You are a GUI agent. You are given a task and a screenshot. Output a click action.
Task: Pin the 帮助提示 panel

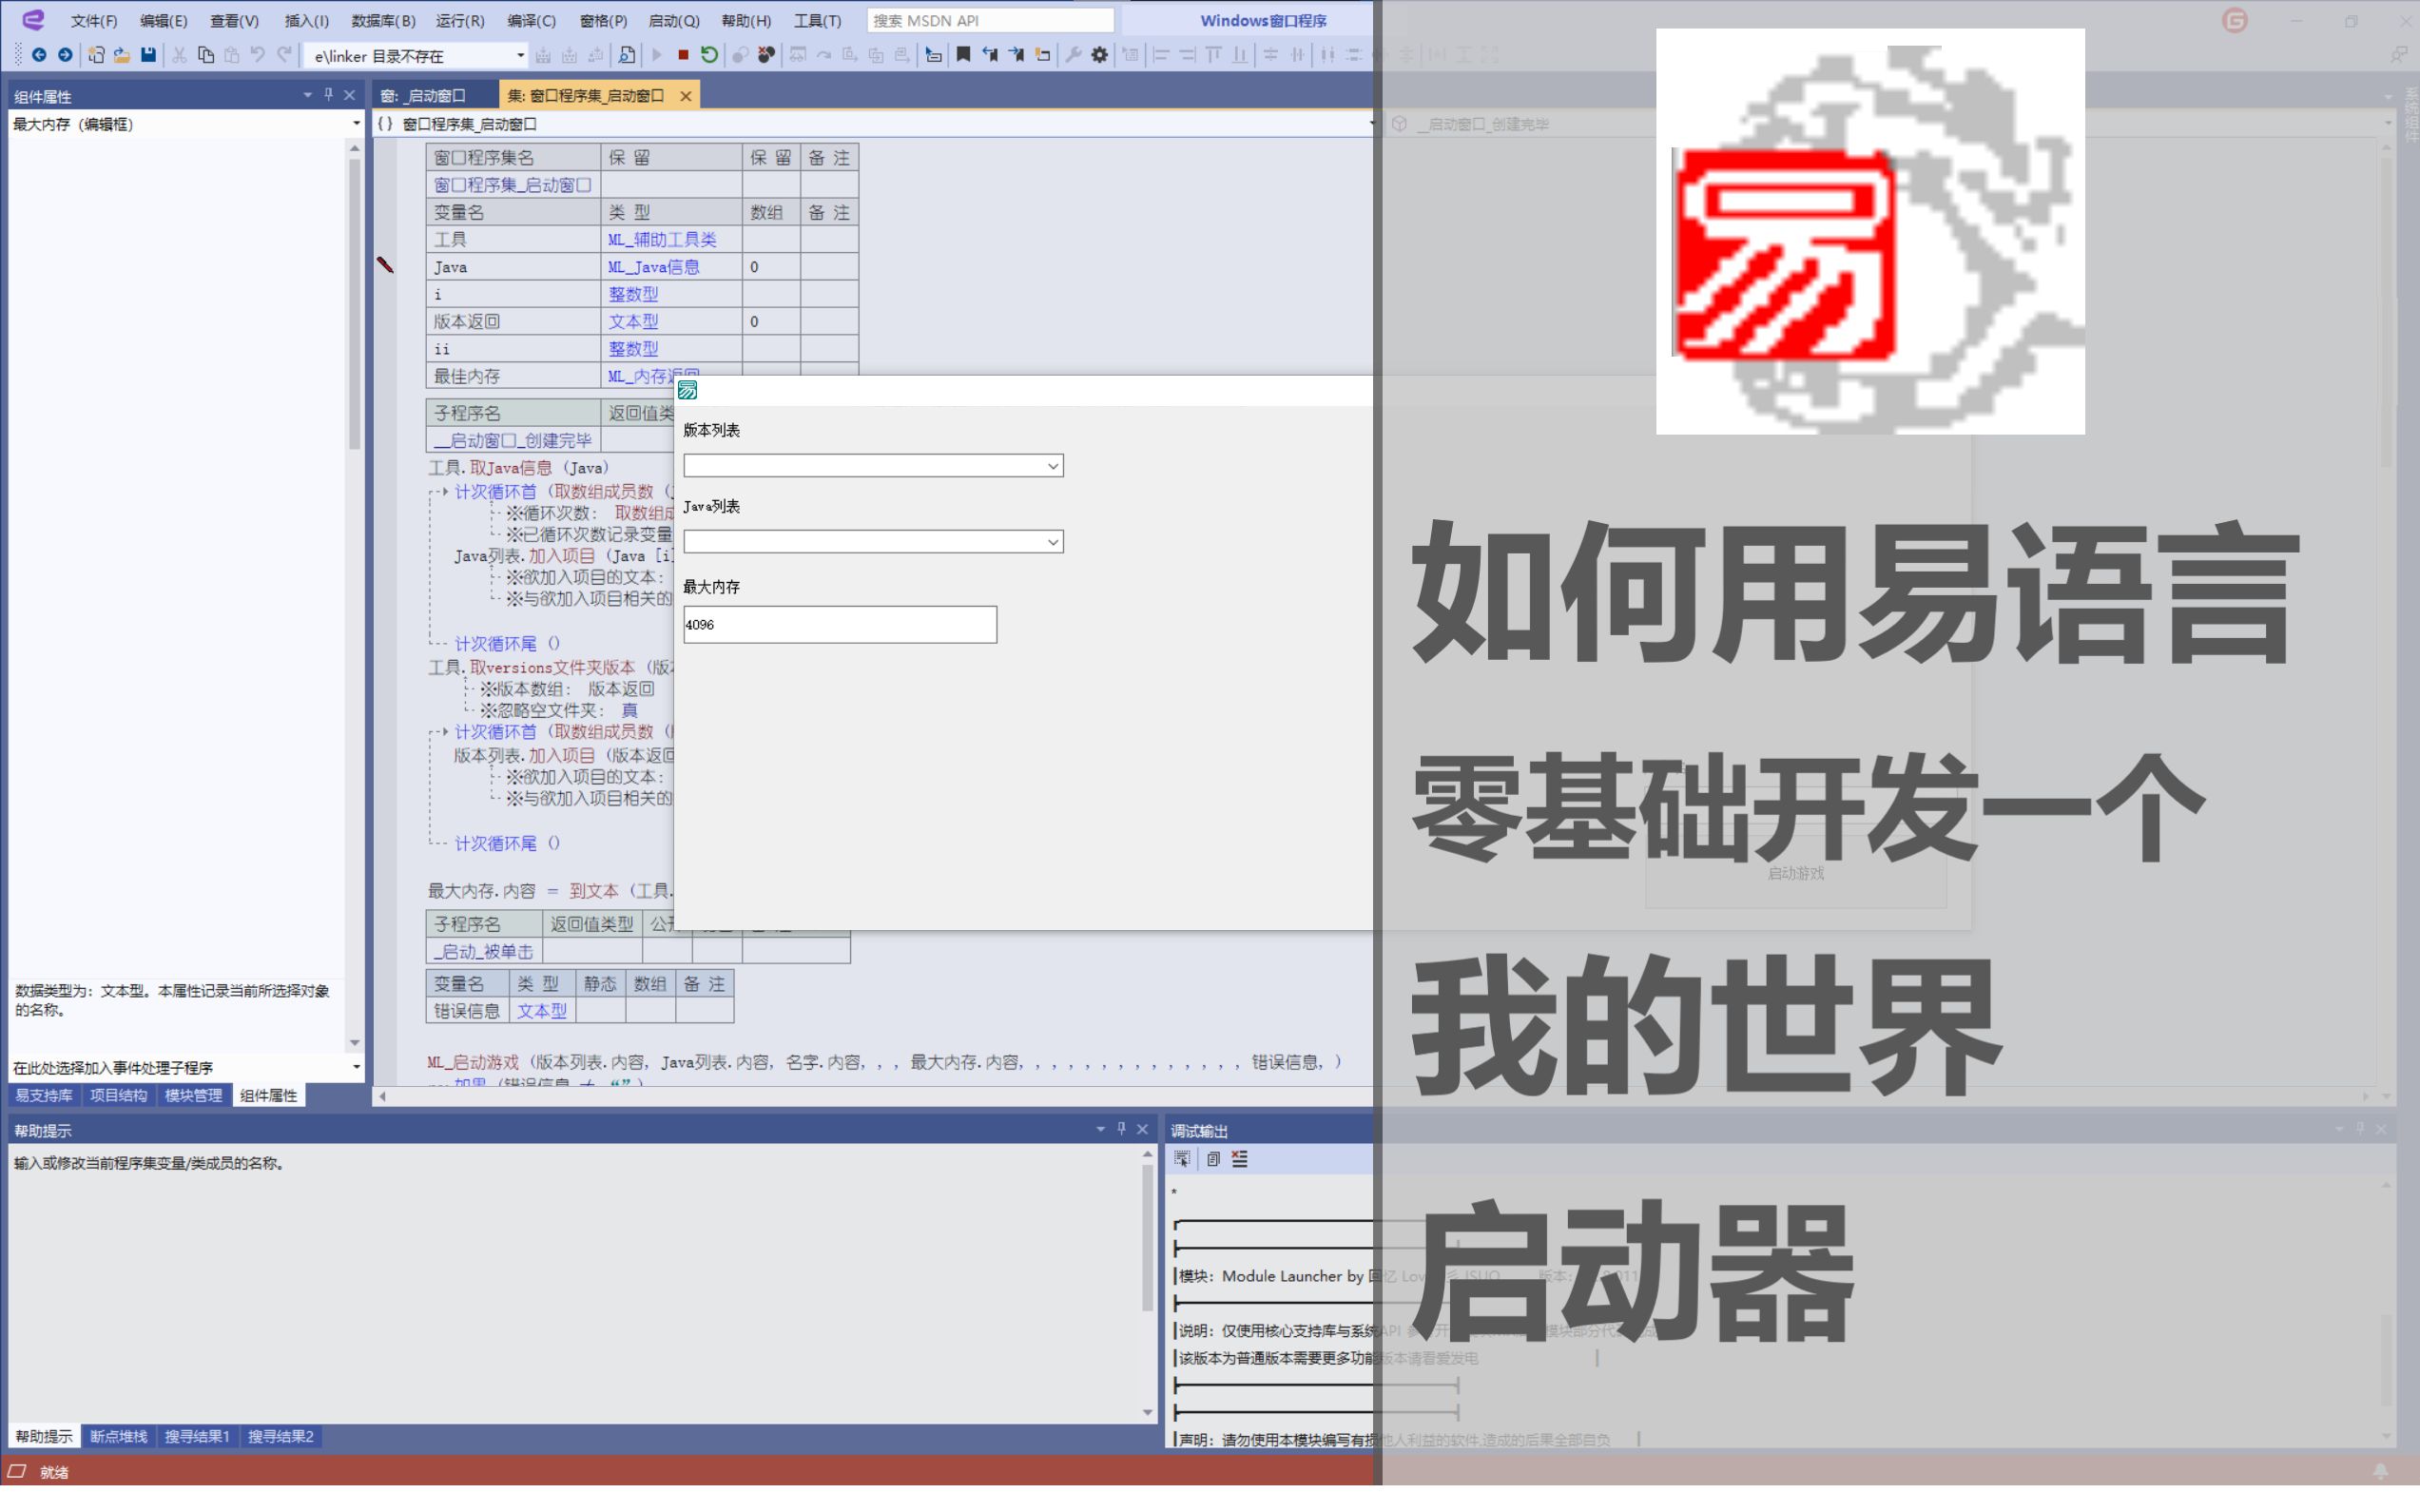pyautogui.click(x=1121, y=1129)
